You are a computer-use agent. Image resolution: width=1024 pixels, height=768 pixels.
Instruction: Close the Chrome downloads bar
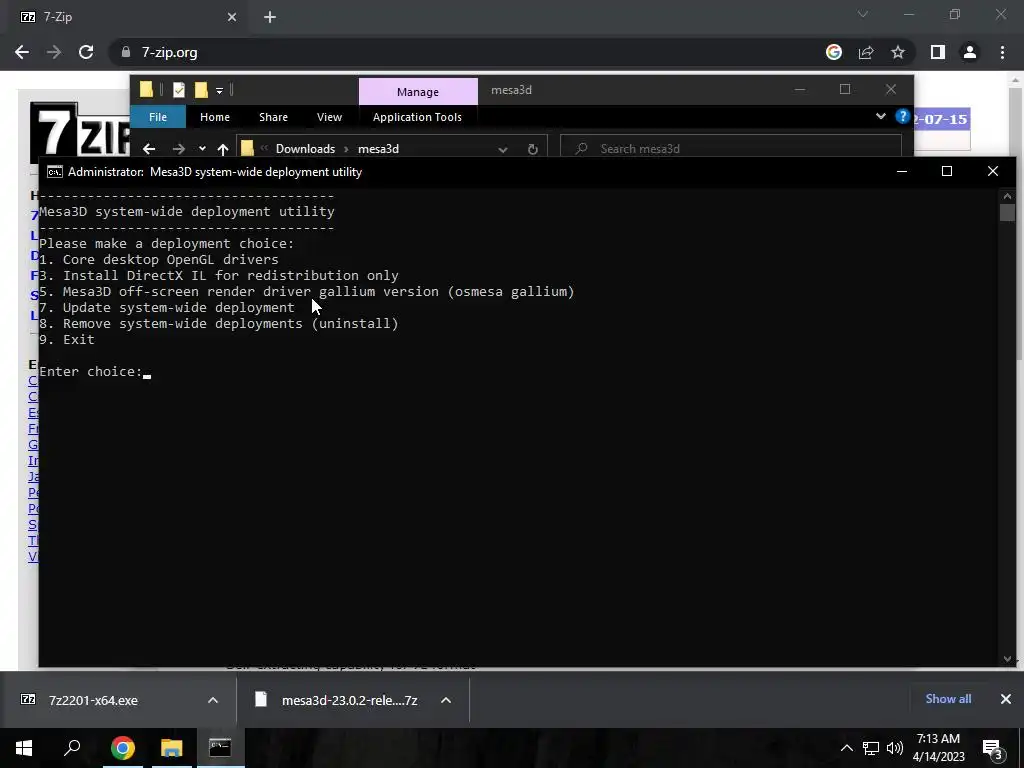[x=1006, y=699]
